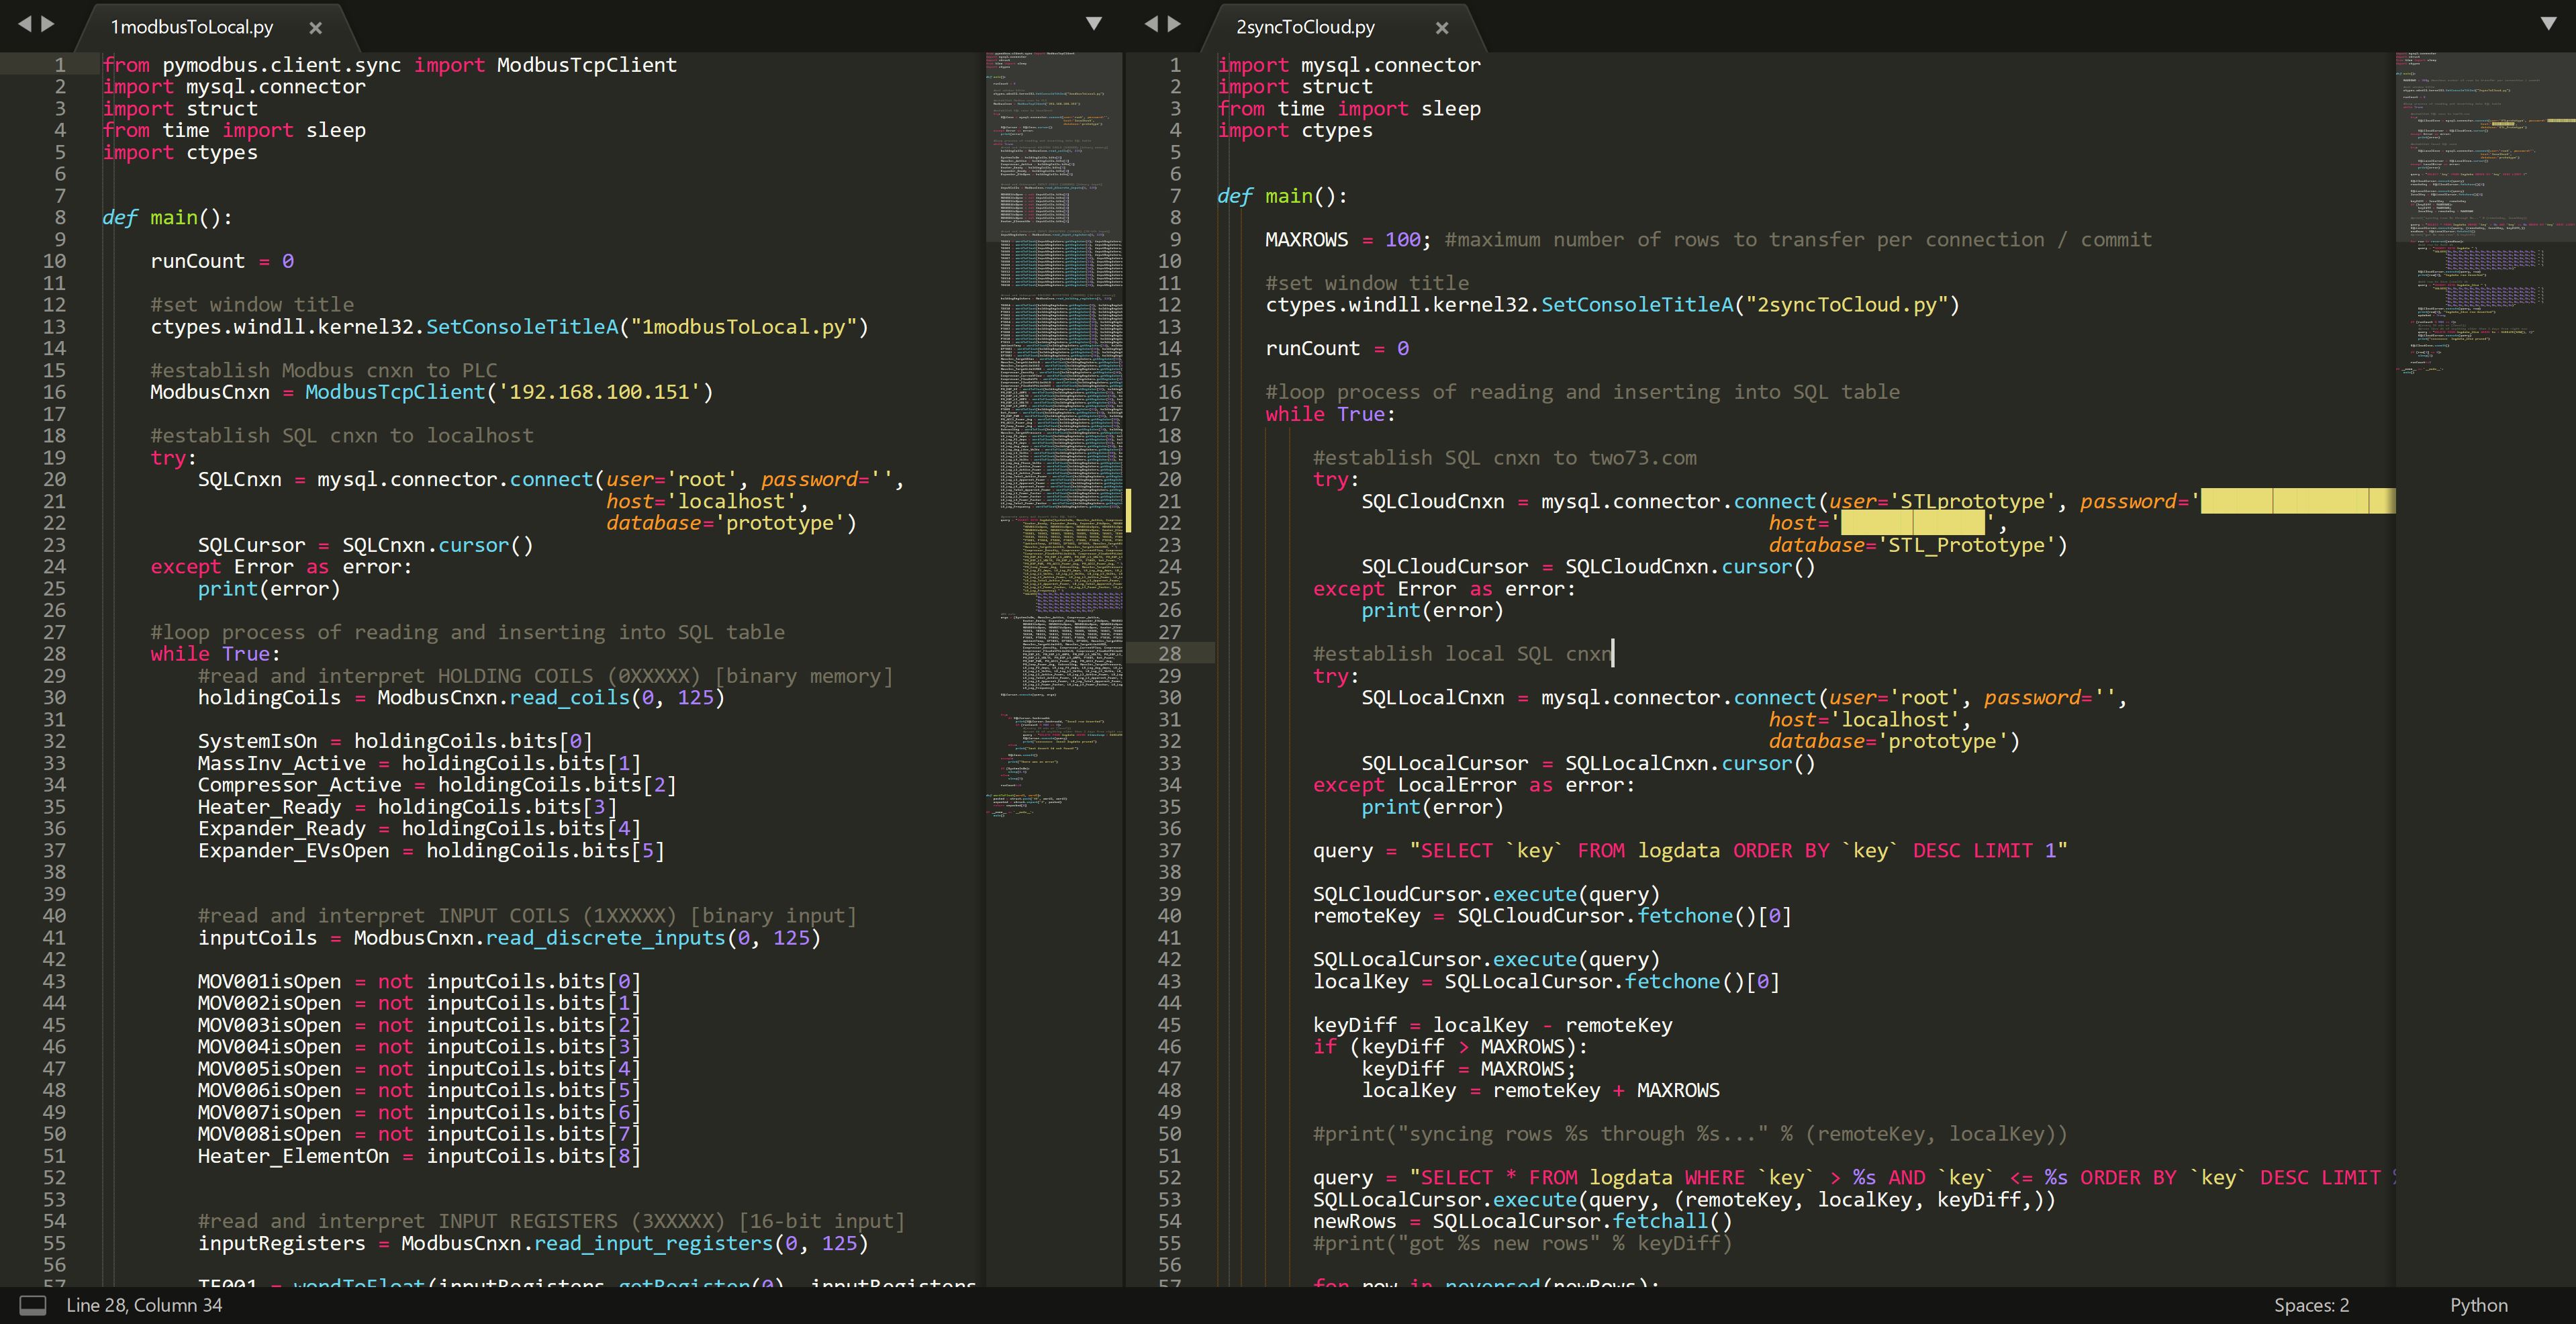The height and width of the screenshot is (1324, 2576).
Task: Toggle sidebar icon in status bar
Action: (x=33, y=1305)
